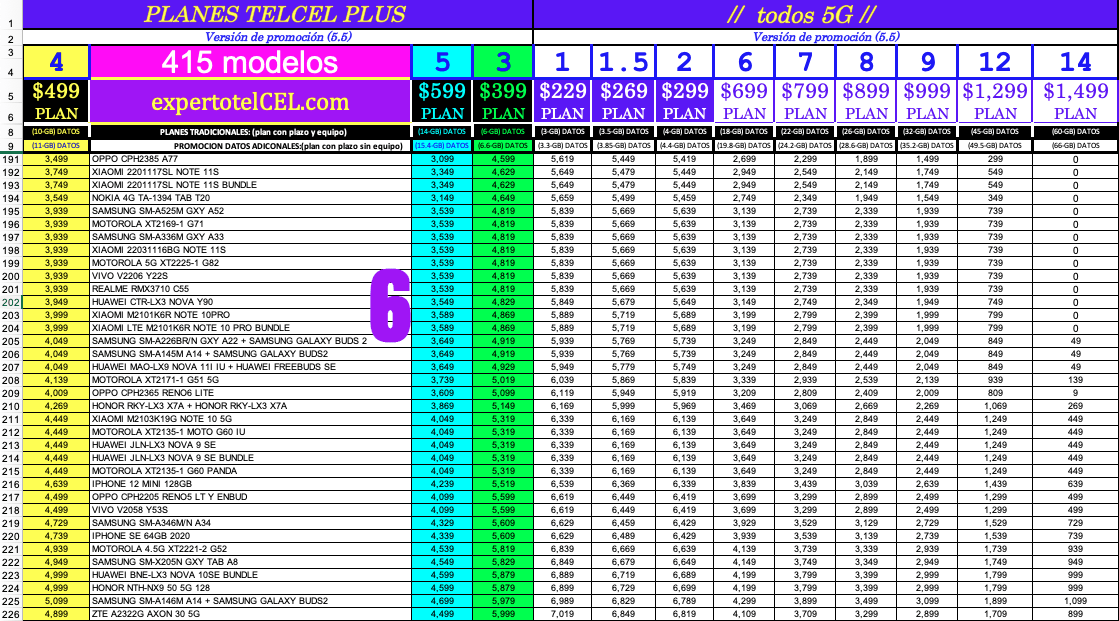Select the "VIVO V2206 Y22S" cell
Image resolution: width=1119 pixels, height=621 pixels.
click(x=250, y=276)
